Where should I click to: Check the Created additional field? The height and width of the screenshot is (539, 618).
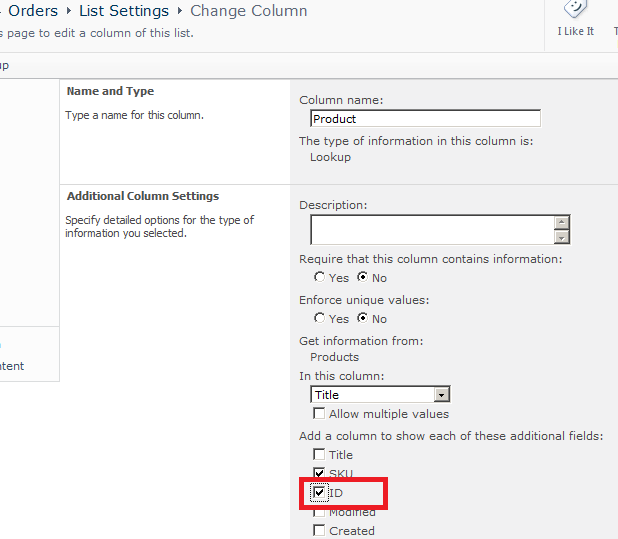pyautogui.click(x=319, y=530)
